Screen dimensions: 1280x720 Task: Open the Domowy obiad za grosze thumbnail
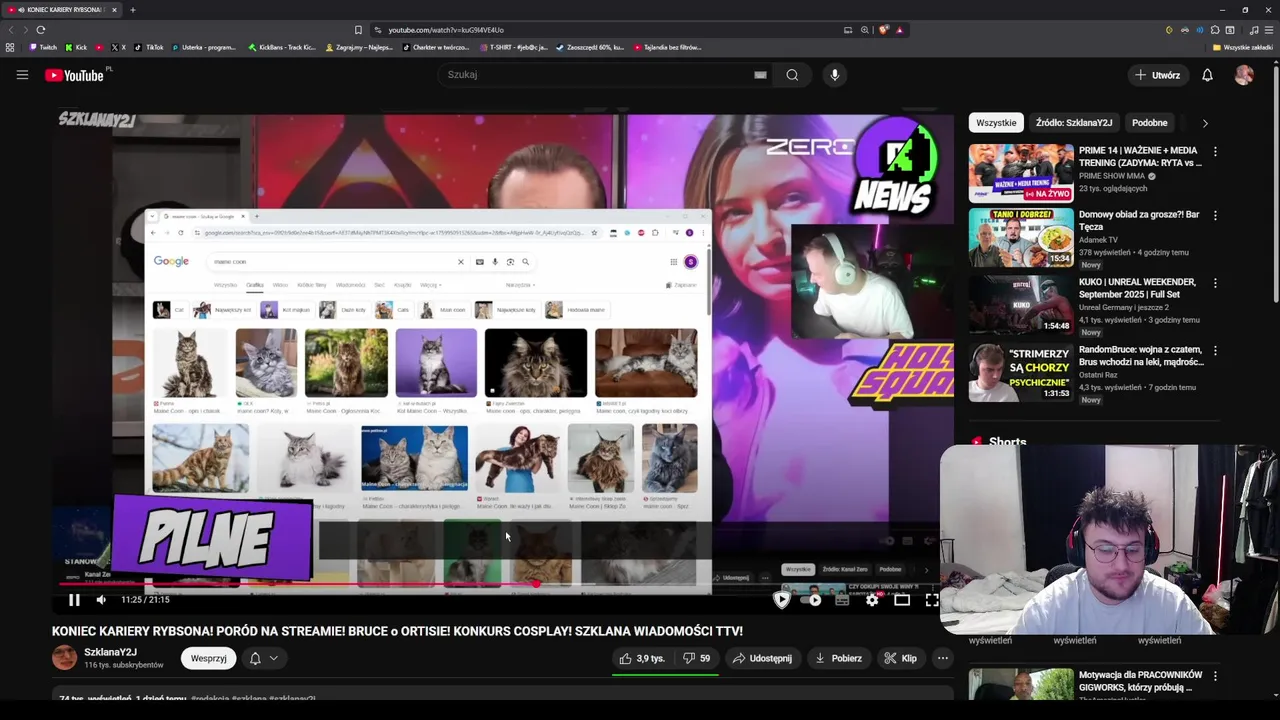pos(1020,238)
